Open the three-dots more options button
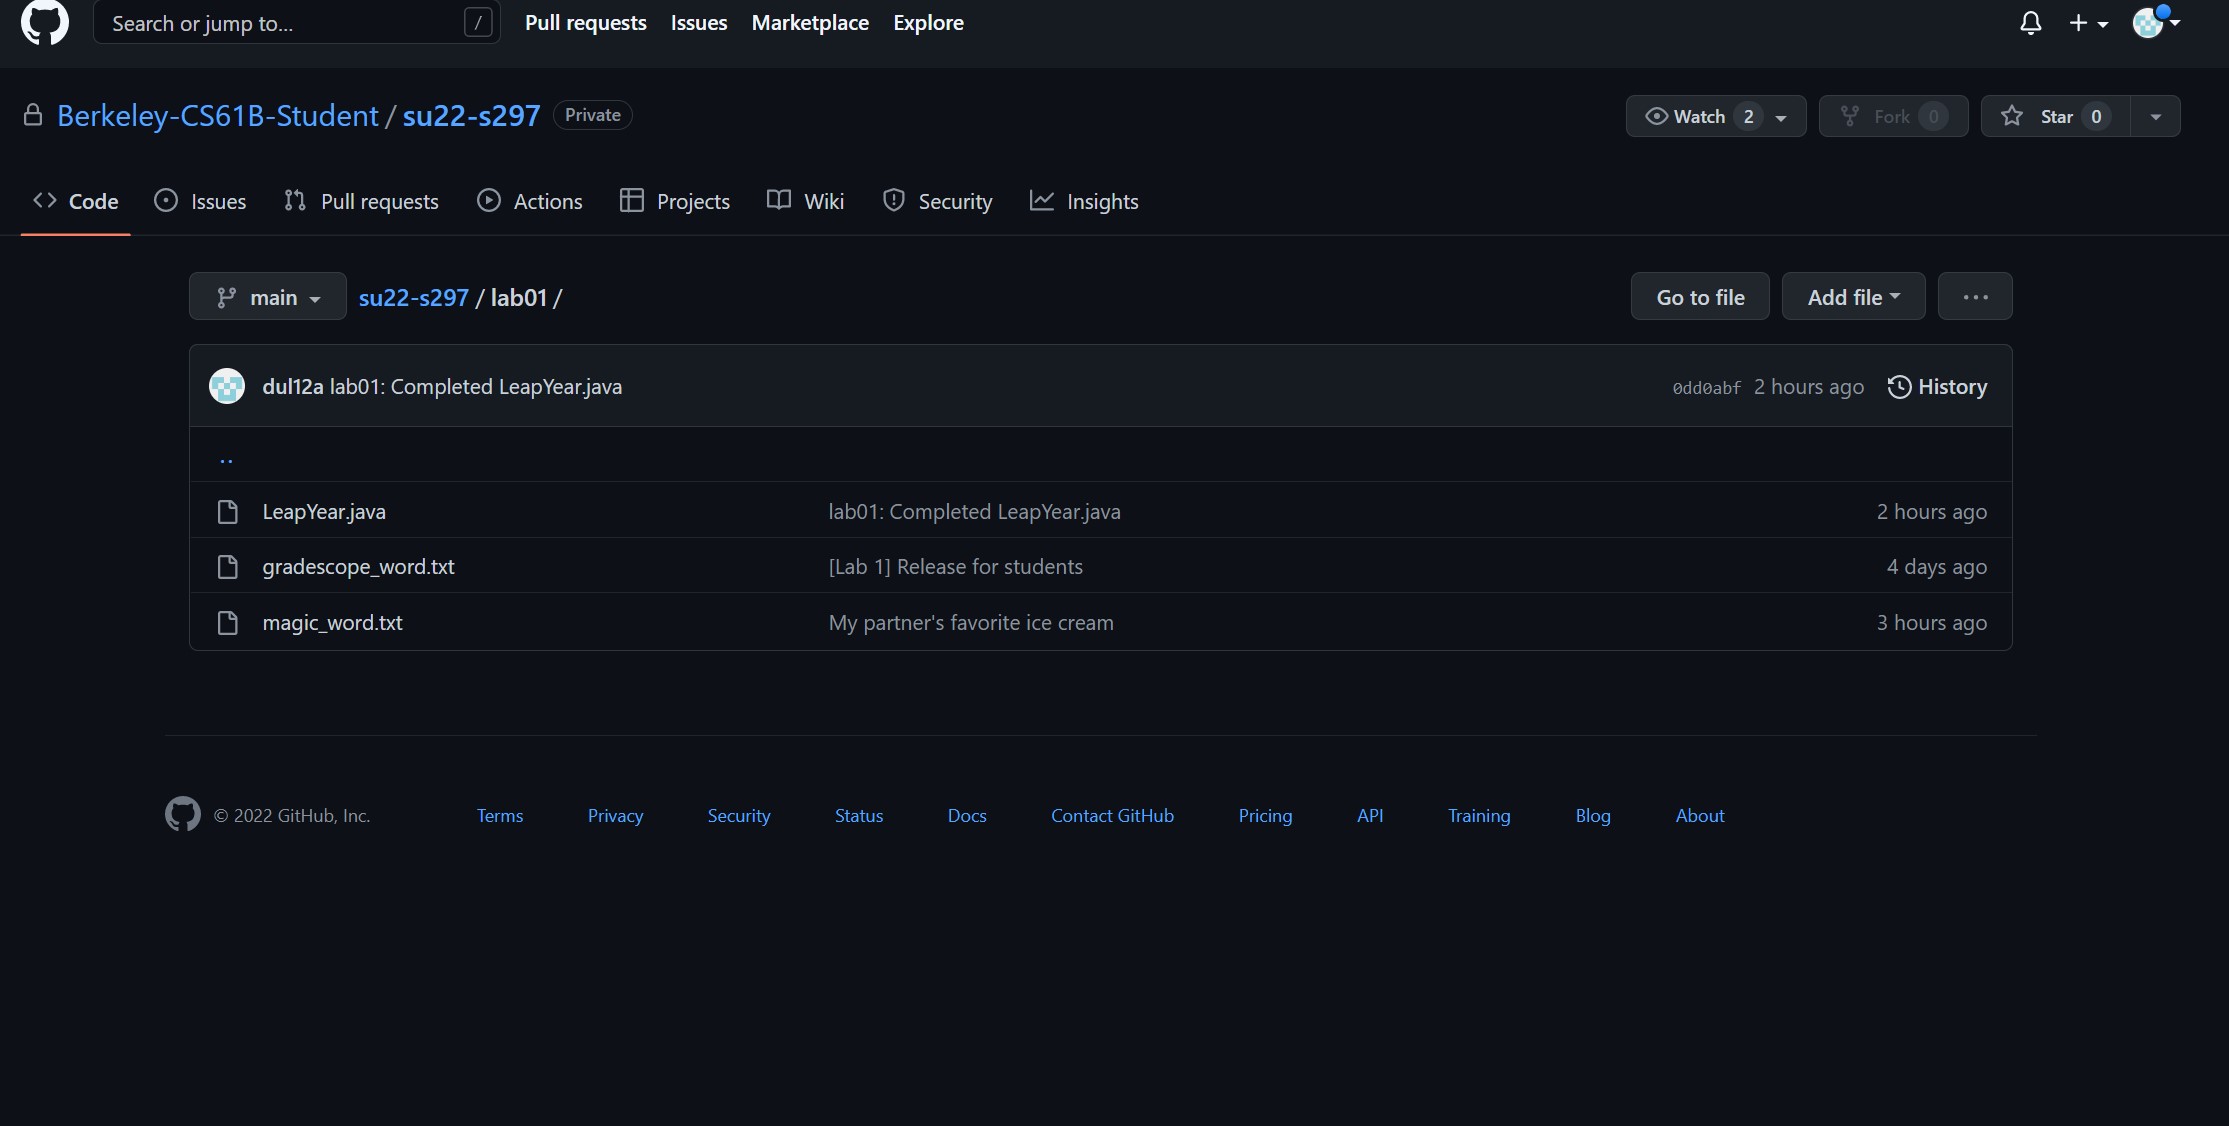This screenshot has height=1126, width=2229. (x=1974, y=297)
